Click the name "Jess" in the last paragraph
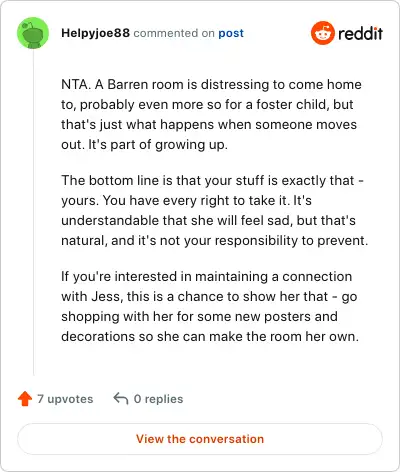This screenshot has width=400, height=472. coord(105,296)
